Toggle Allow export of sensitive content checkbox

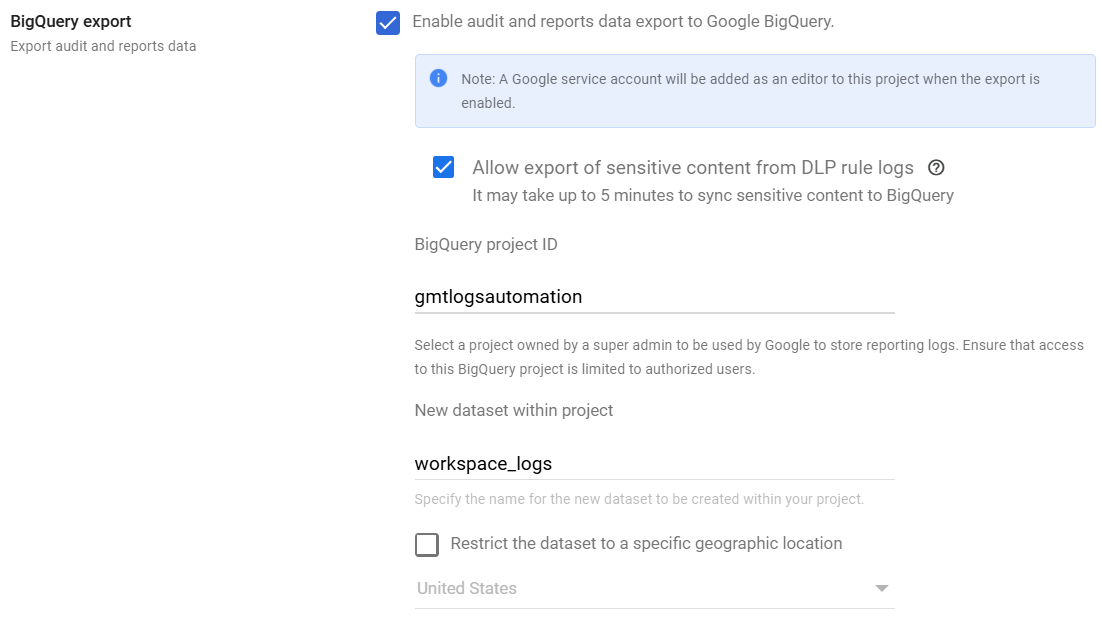click(x=444, y=167)
